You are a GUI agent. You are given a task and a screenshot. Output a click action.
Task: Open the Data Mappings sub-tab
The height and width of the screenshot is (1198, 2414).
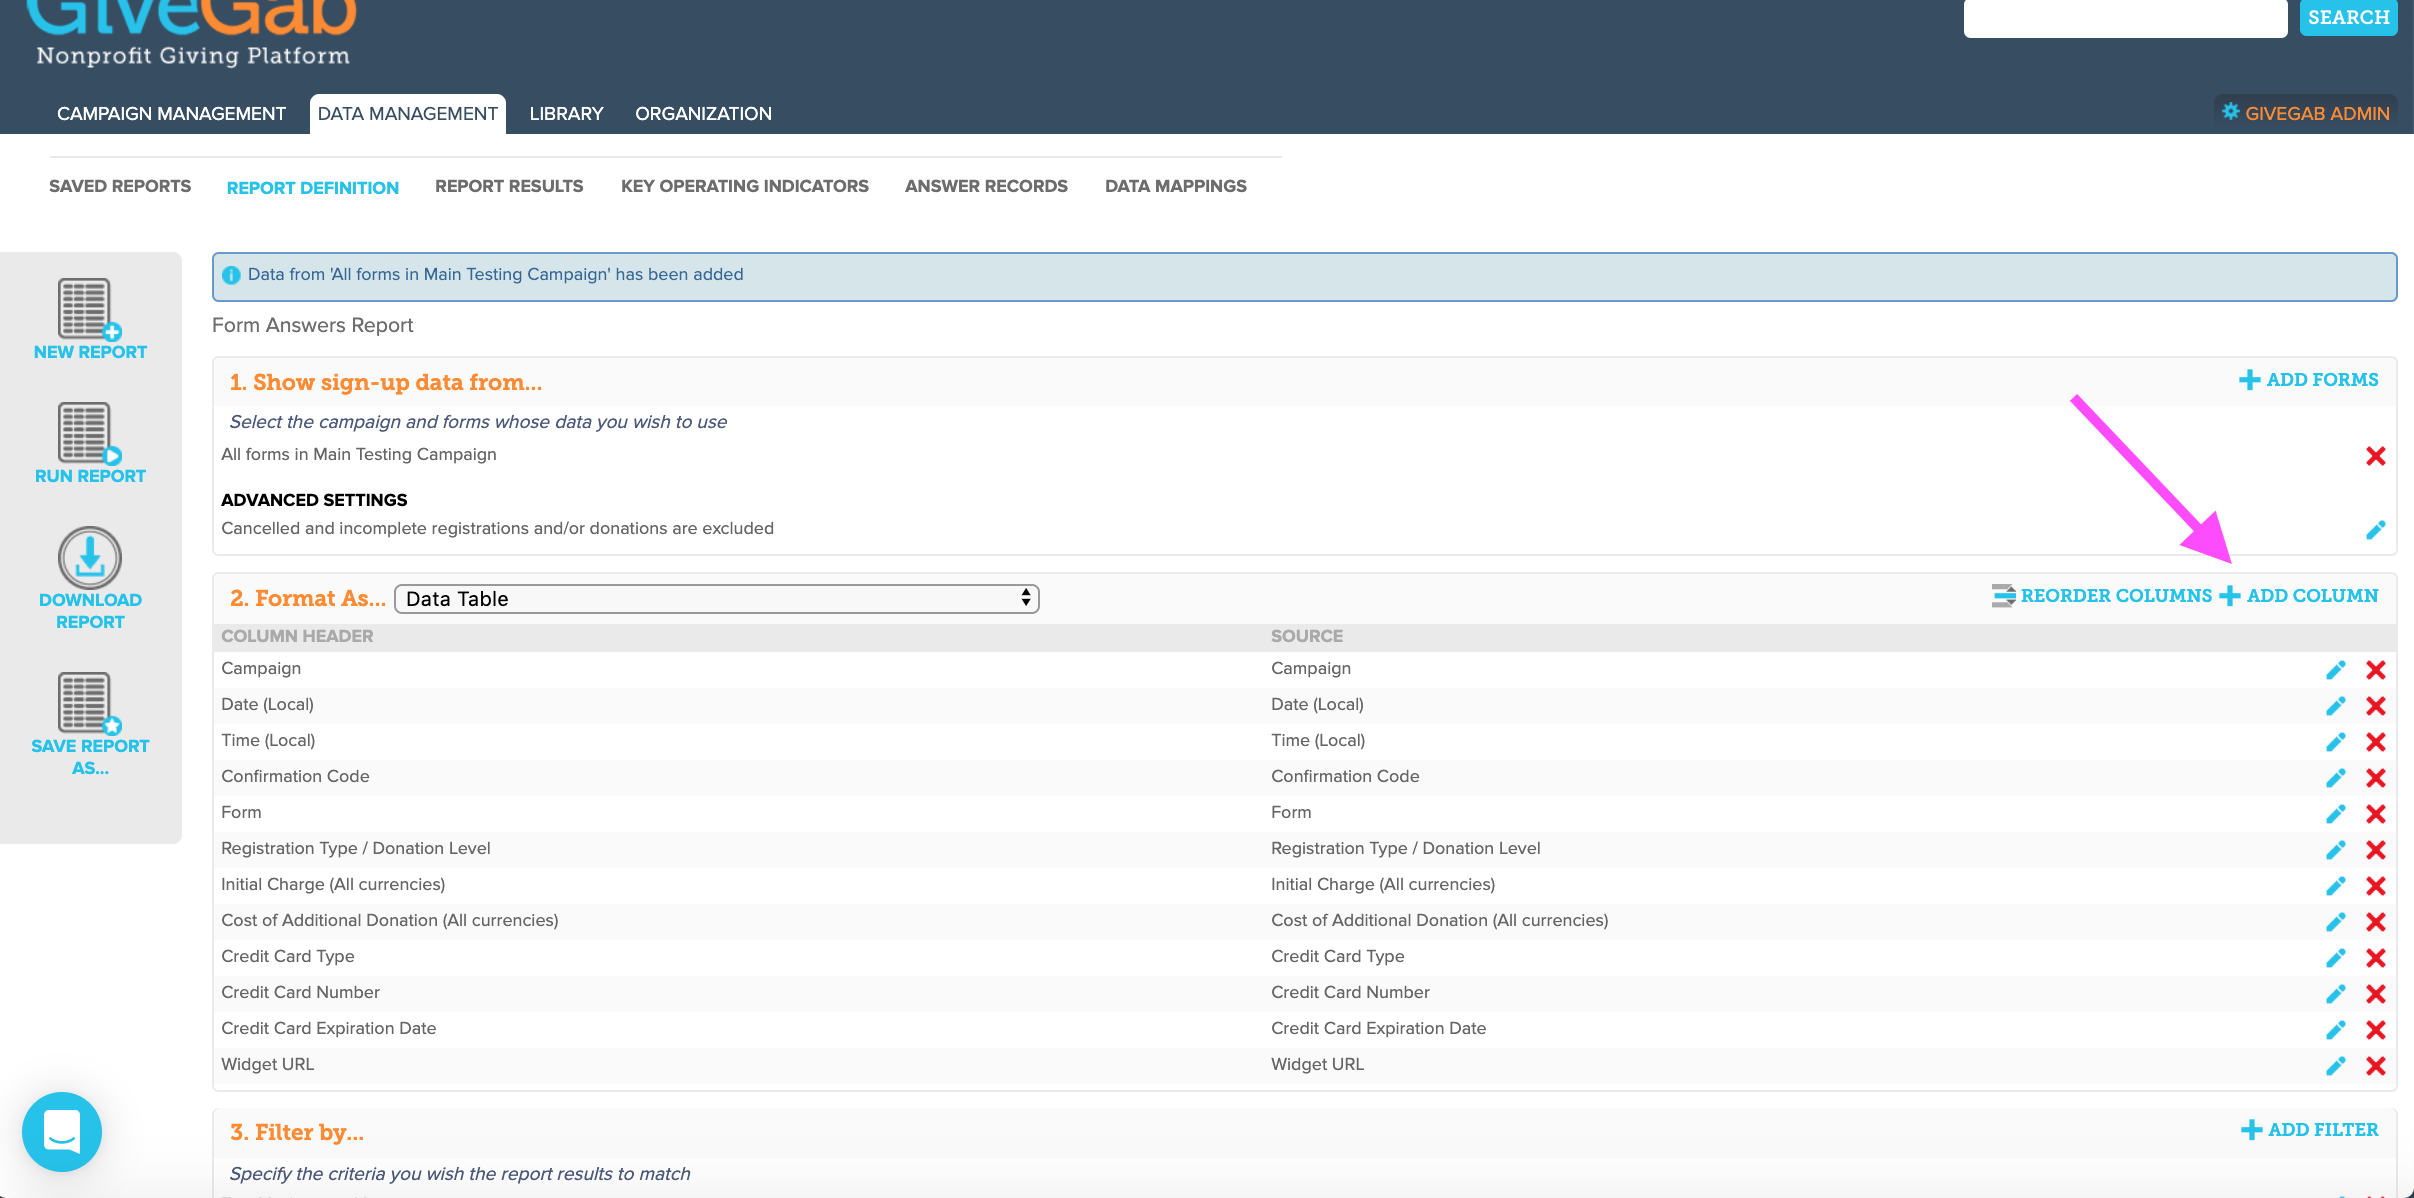tap(1176, 186)
